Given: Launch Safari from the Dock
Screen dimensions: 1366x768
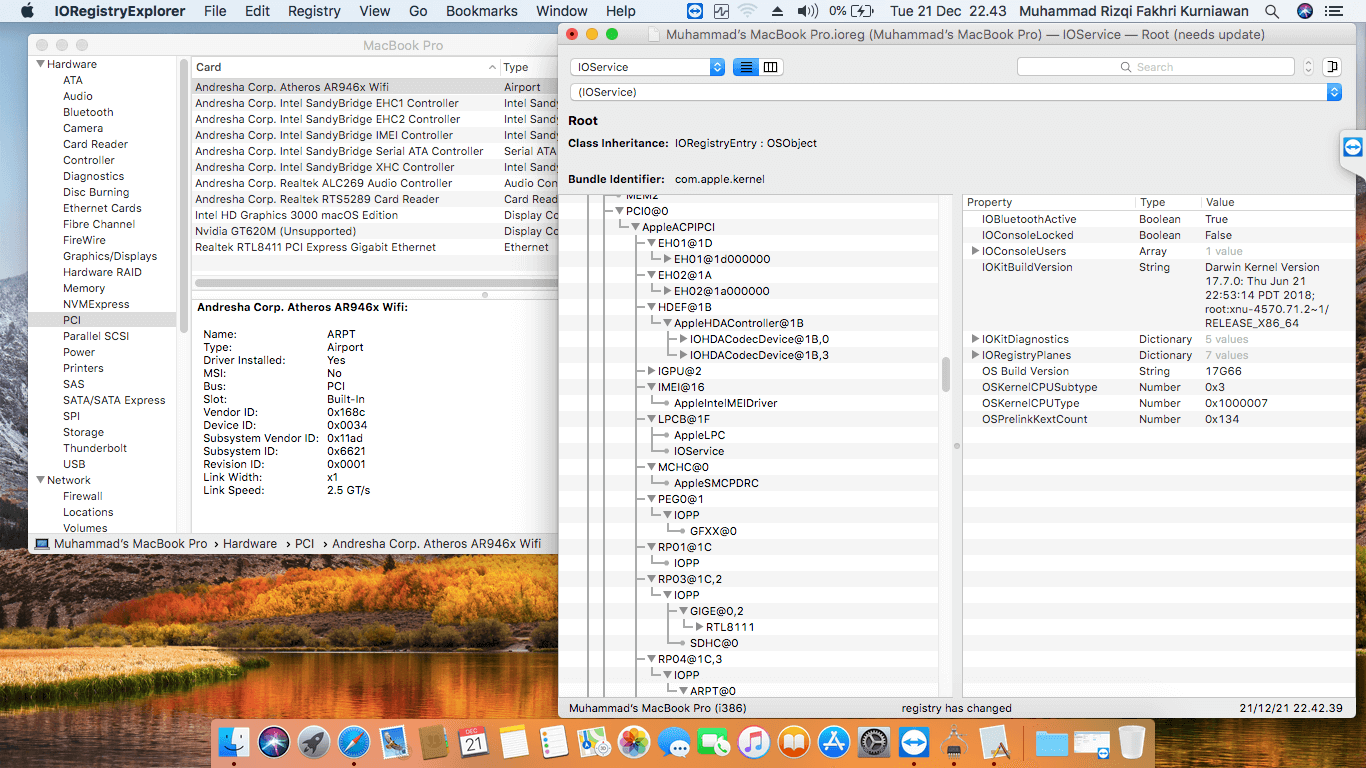Looking at the screenshot, I should (354, 742).
